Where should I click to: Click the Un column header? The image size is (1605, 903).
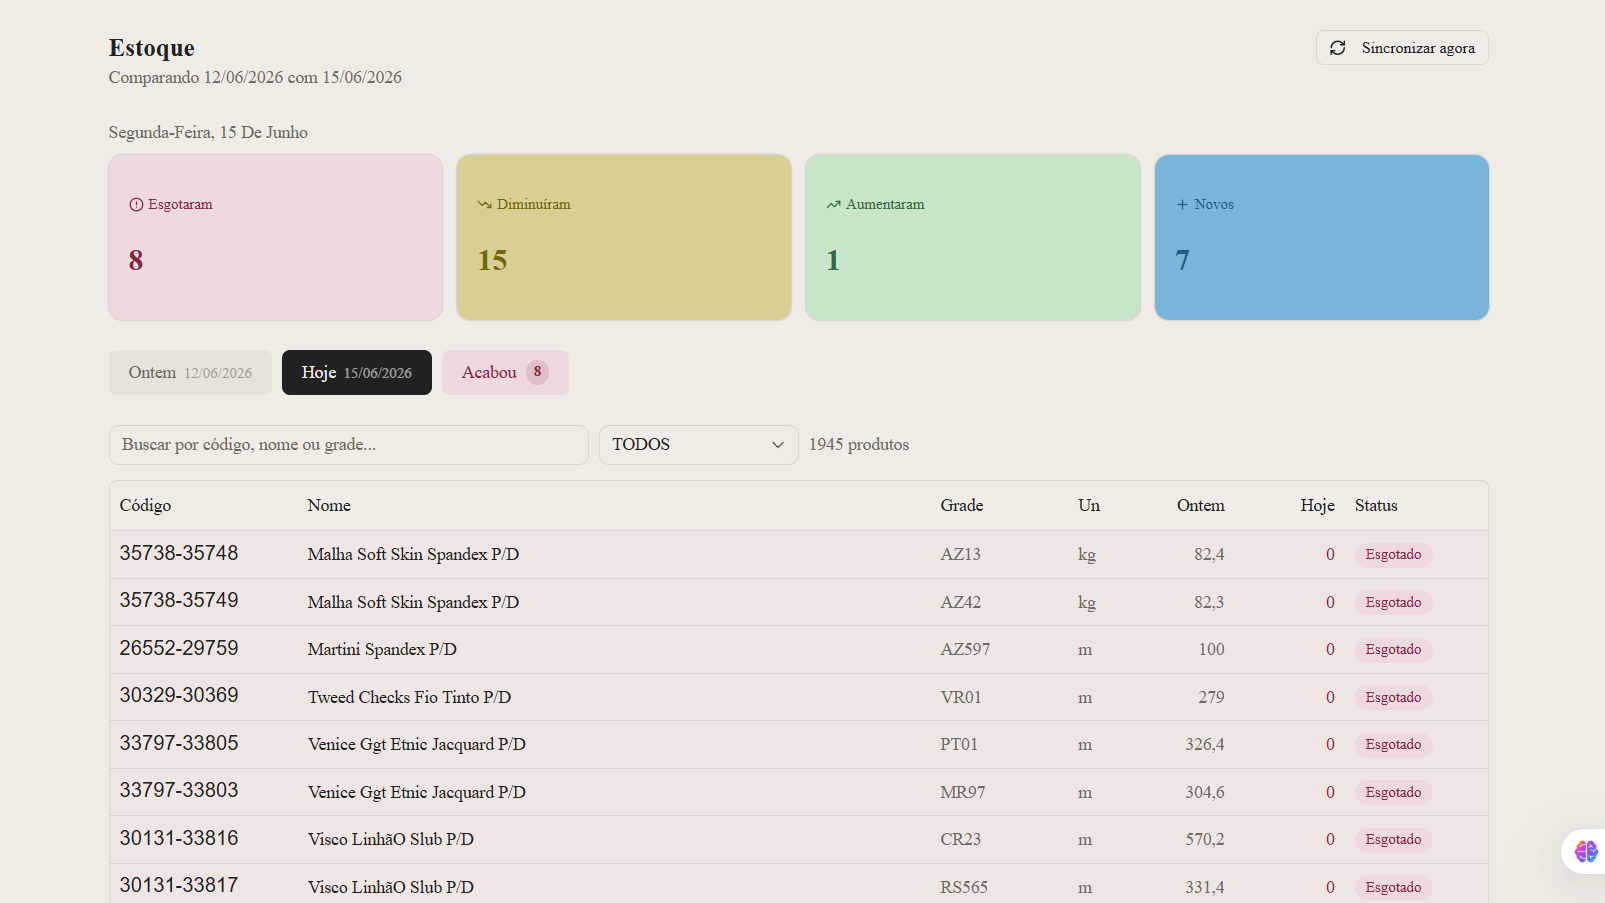click(x=1089, y=505)
